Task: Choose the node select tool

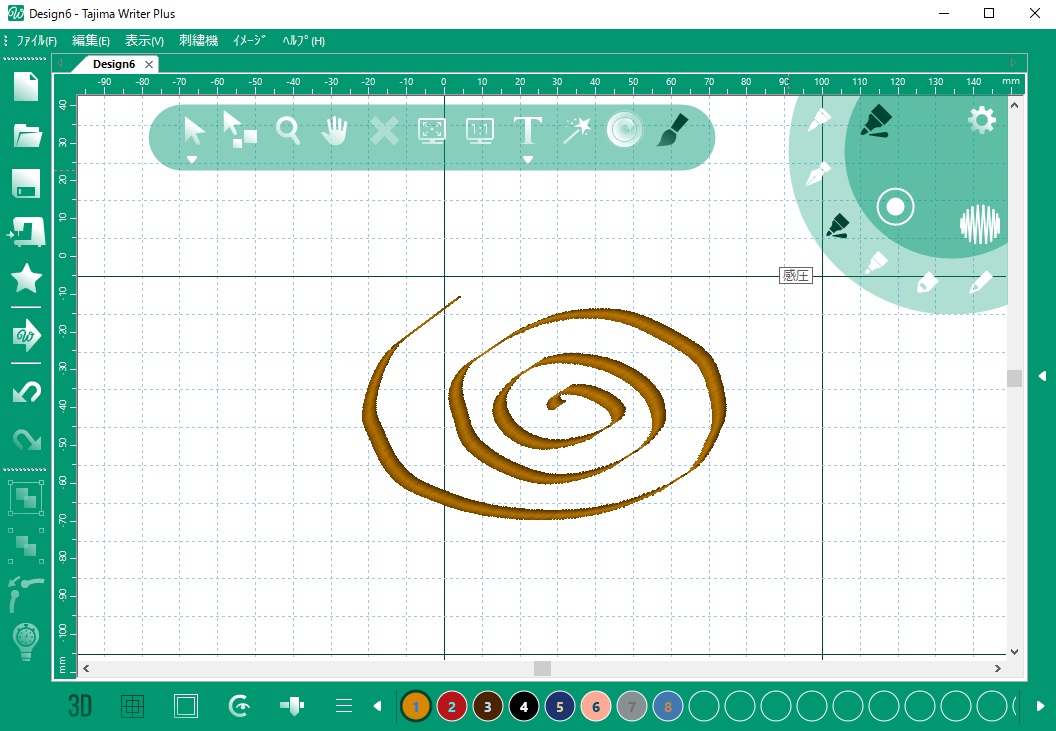Action: 240,130
